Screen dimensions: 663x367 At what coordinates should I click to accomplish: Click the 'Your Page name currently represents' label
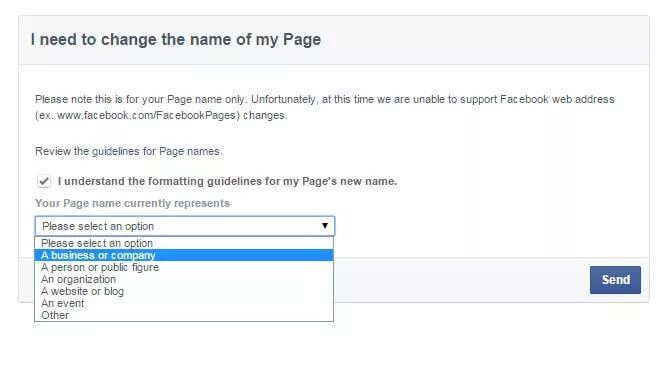pyautogui.click(x=132, y=203)
